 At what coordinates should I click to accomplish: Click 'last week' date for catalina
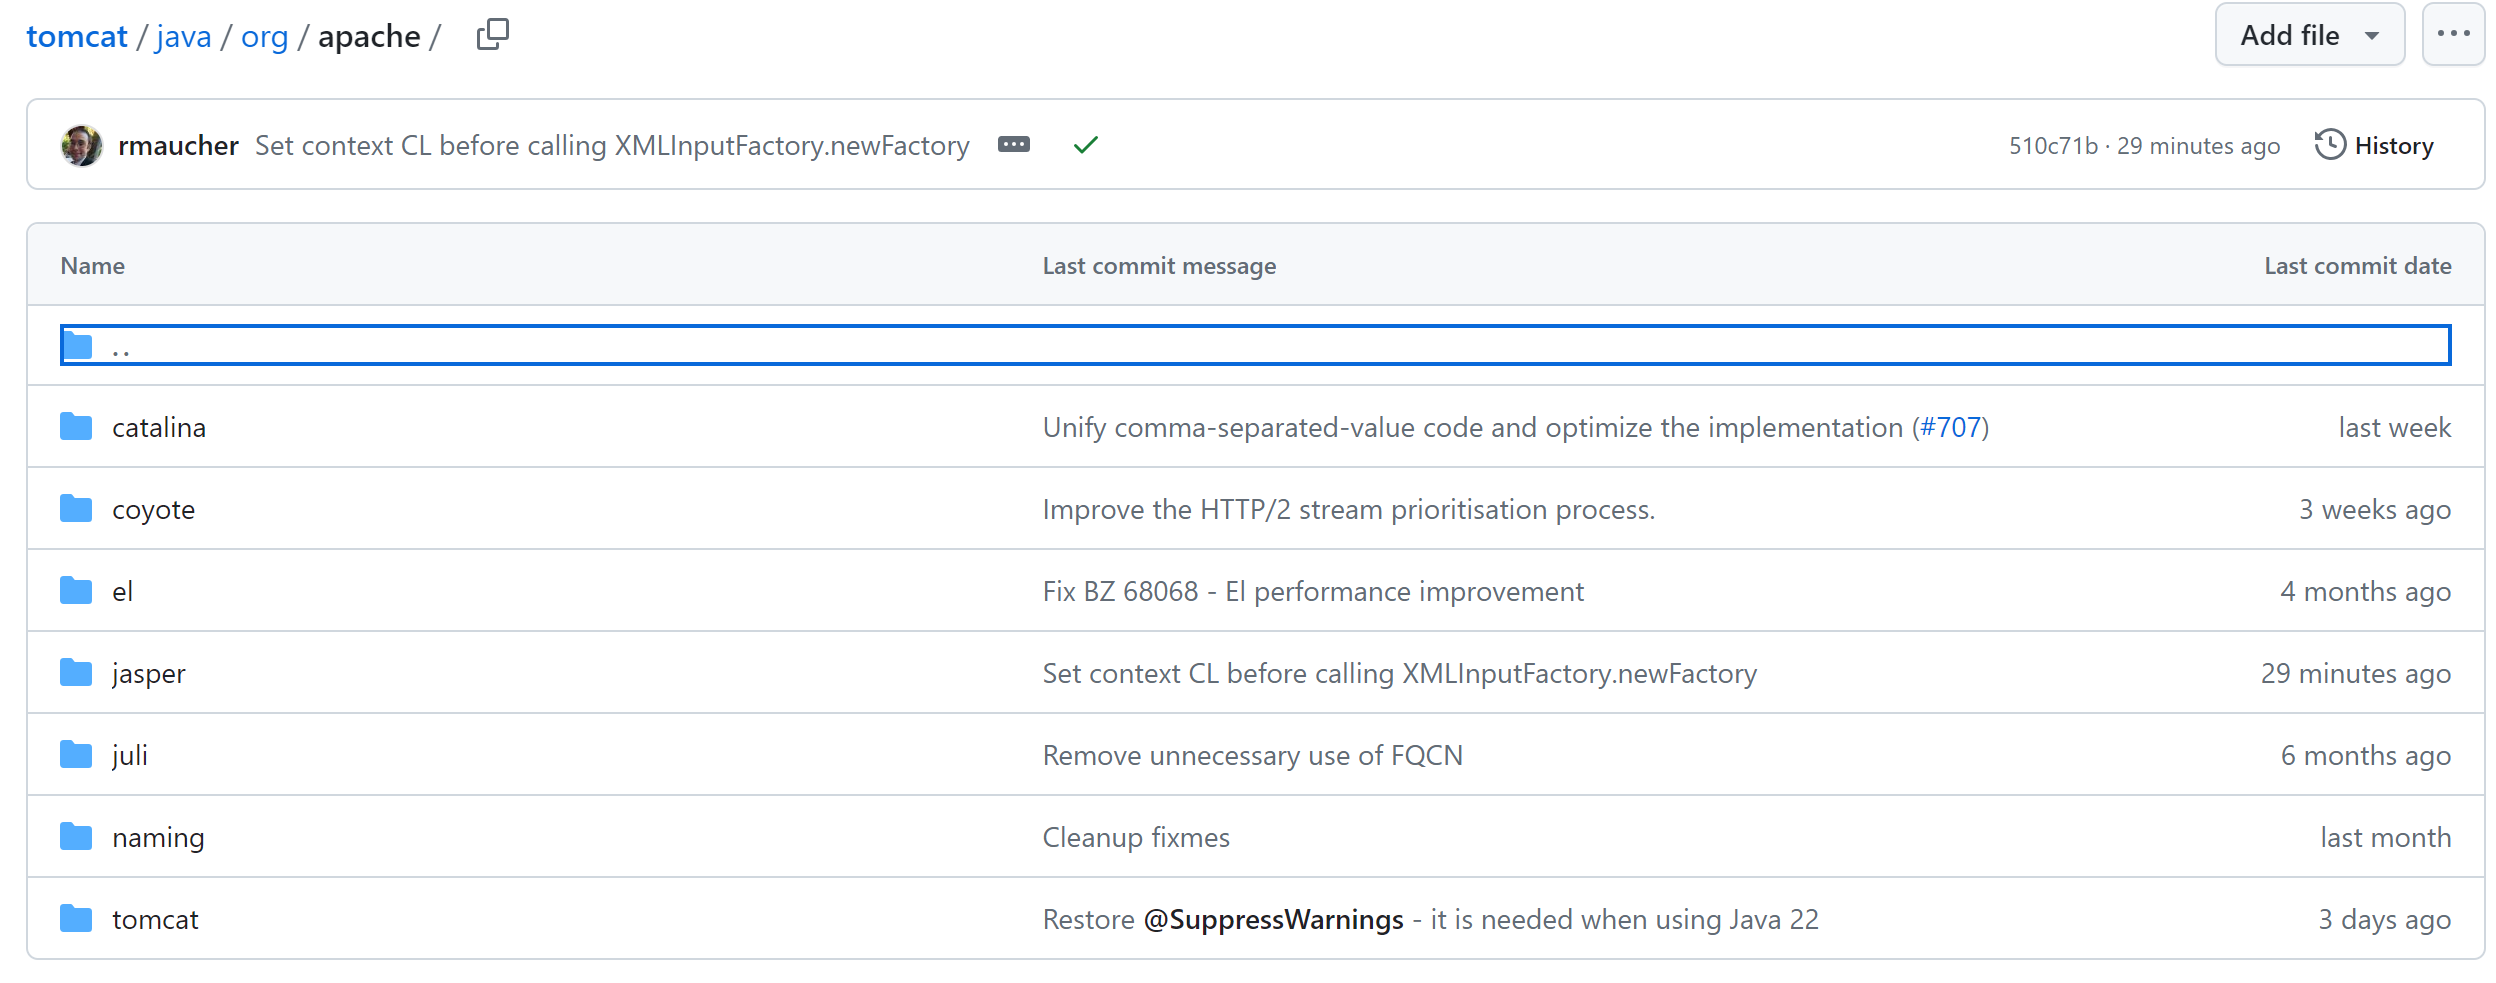[x=2394, y=428]
